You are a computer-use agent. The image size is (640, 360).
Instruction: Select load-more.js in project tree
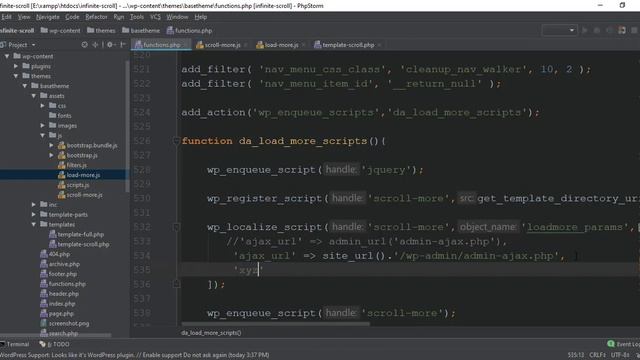click(x=79, y=175)
